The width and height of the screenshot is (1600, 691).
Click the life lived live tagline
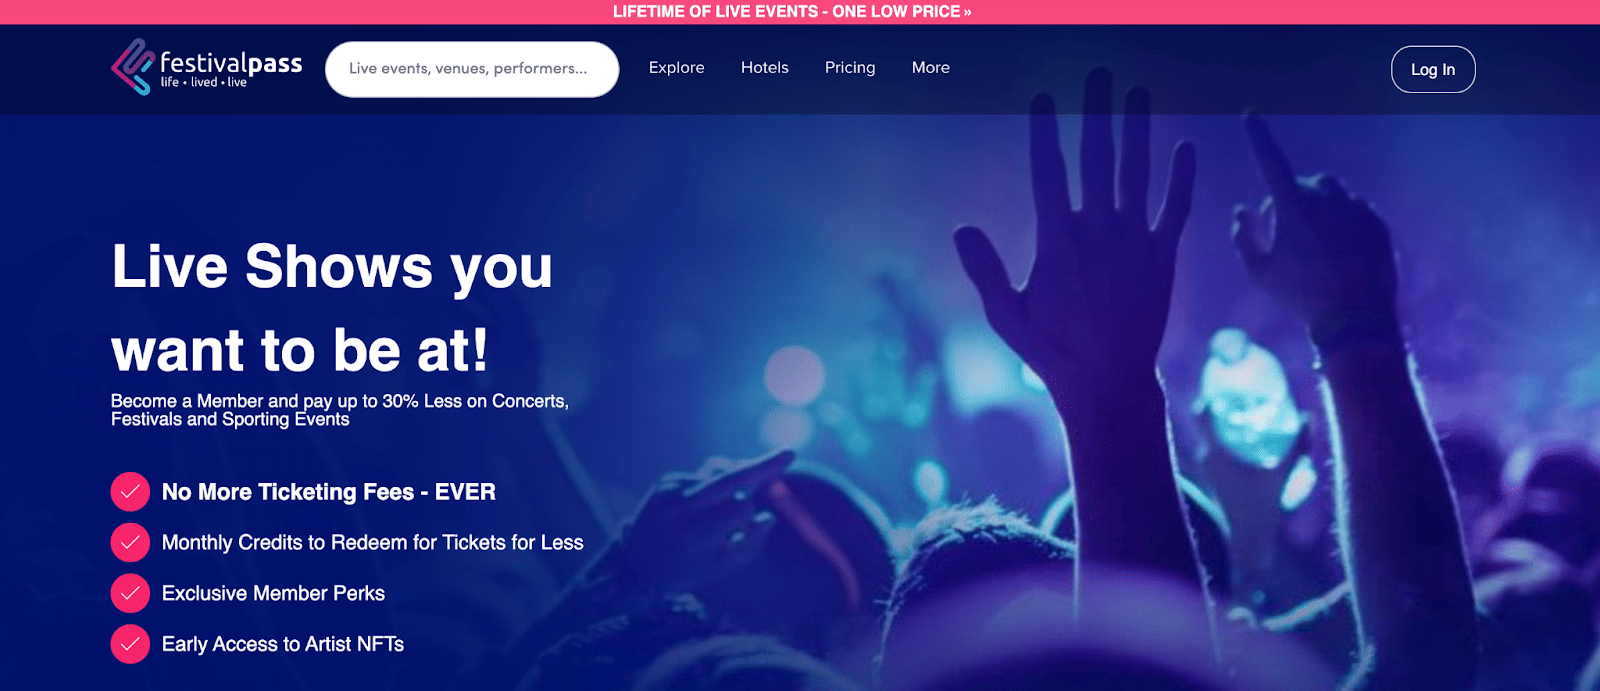tap(204, 83)
